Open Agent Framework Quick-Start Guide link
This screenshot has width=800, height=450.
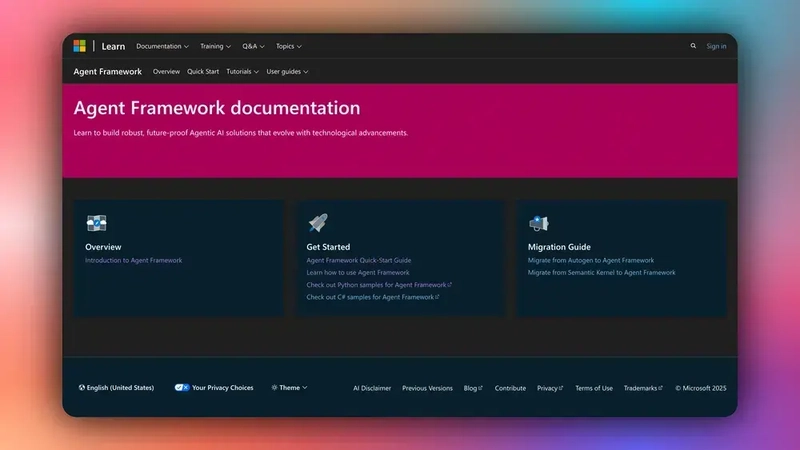(359, 260)
